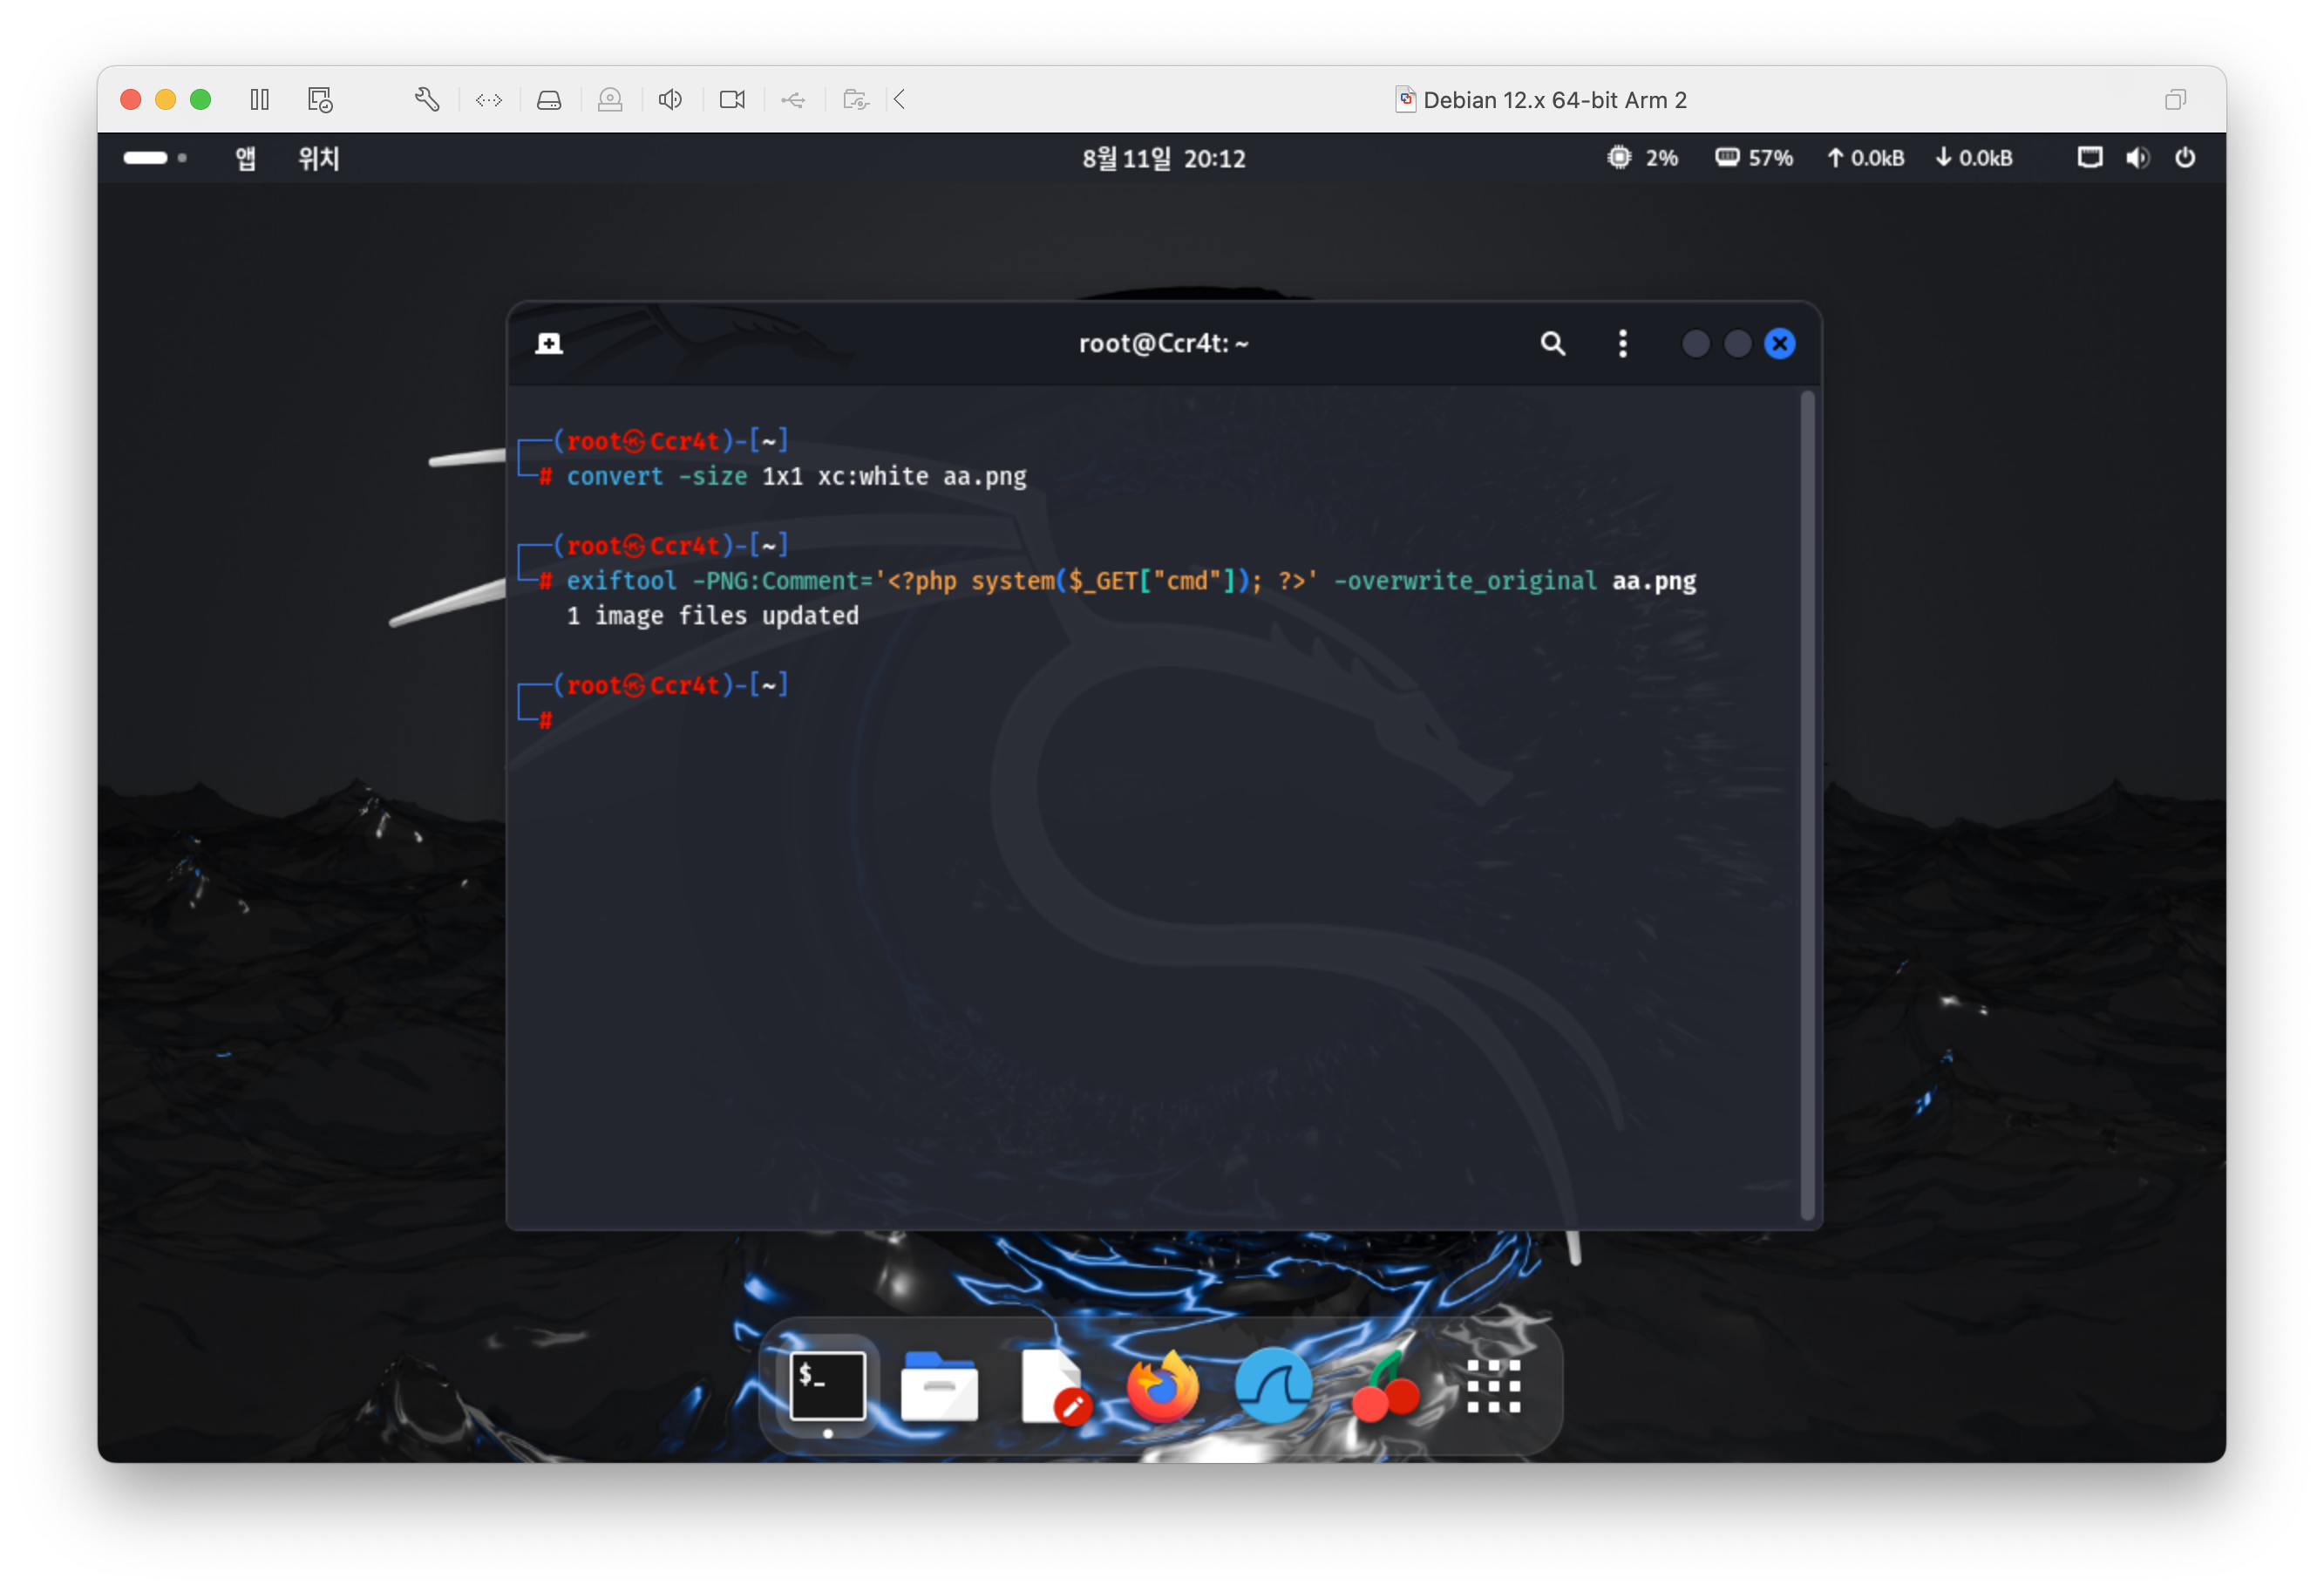Open the 위치 places menu
Screen dimensions: 2324x1592
[319, 158]
